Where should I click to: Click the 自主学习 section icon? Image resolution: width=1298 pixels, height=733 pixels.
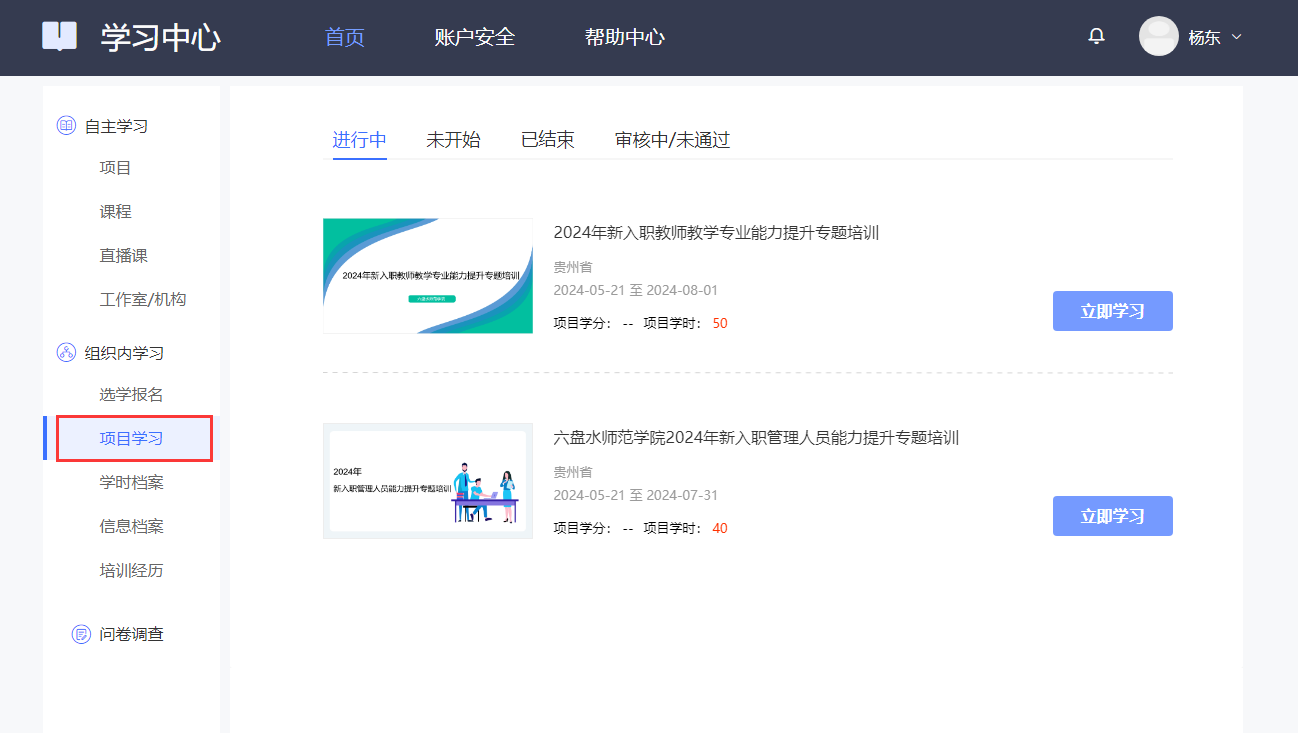66,126
